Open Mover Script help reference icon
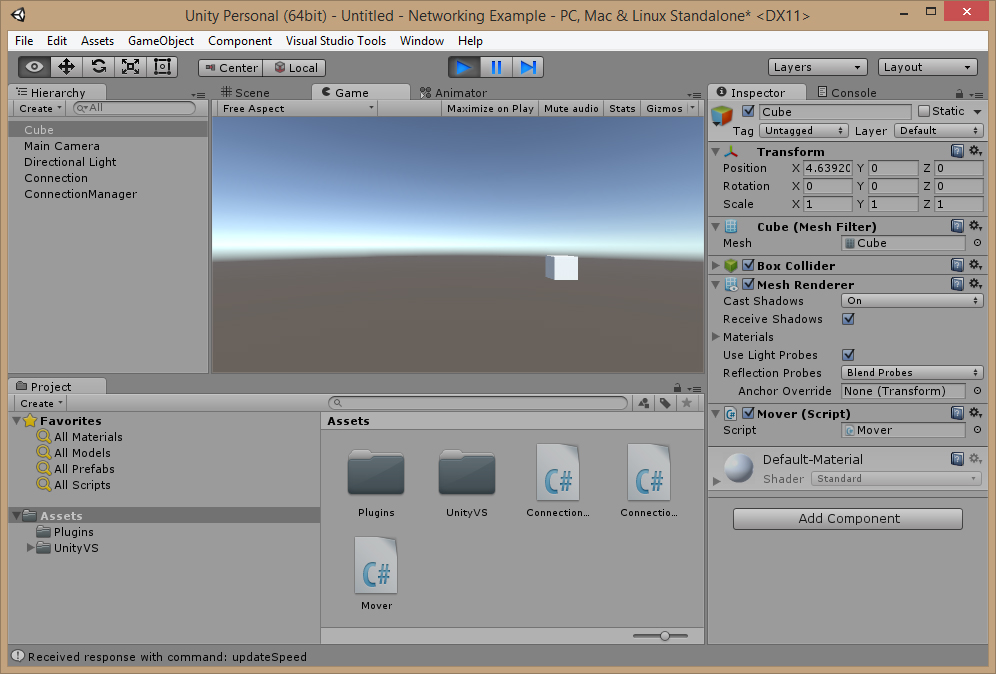 [957, 413]
